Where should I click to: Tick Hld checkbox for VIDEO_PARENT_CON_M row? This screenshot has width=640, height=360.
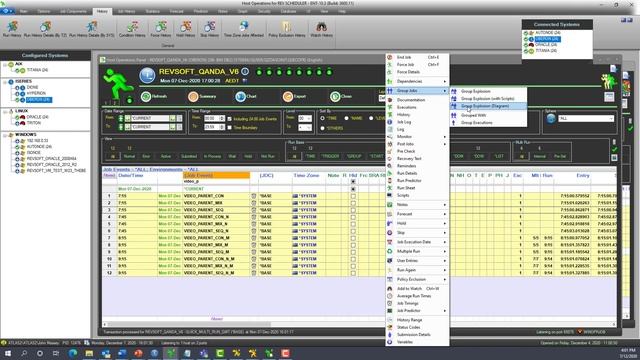[x=353, y=238]
